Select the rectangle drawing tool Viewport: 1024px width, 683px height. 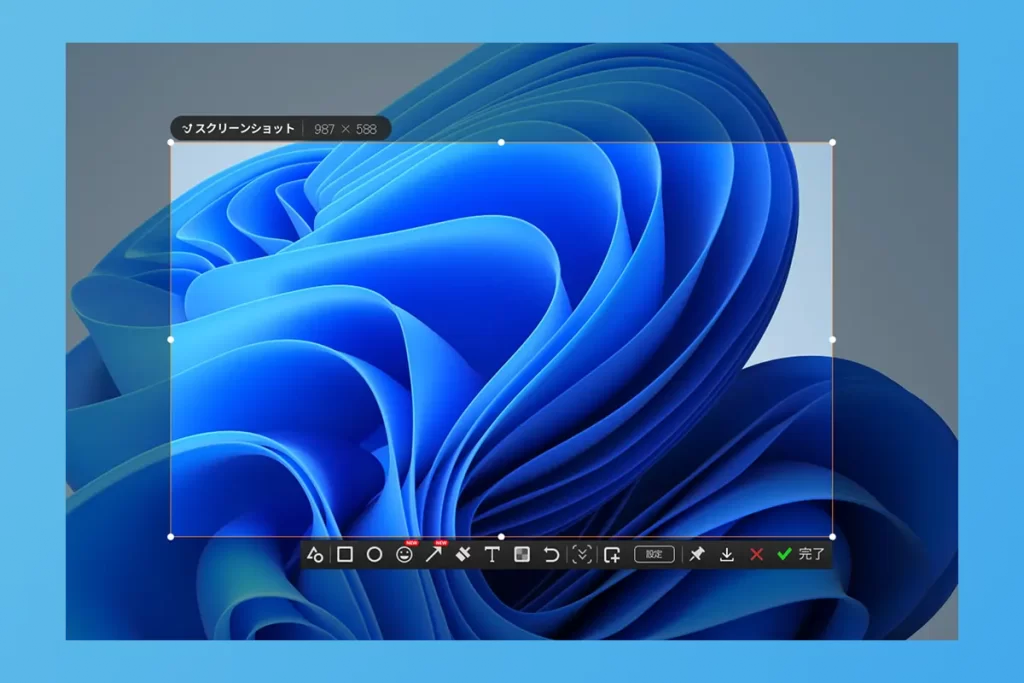pyautogui.click(x=345, y=554)
